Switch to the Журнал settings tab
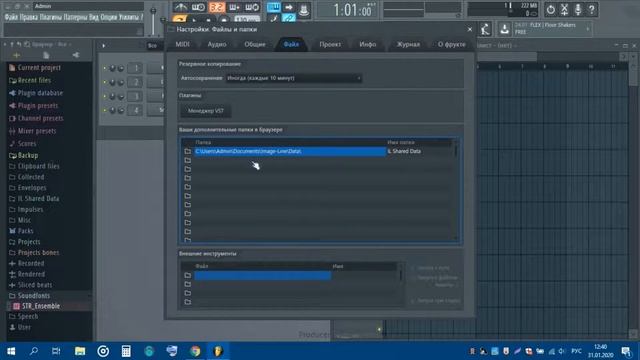This screenshot has height=360, width=640. coord(408,44)
